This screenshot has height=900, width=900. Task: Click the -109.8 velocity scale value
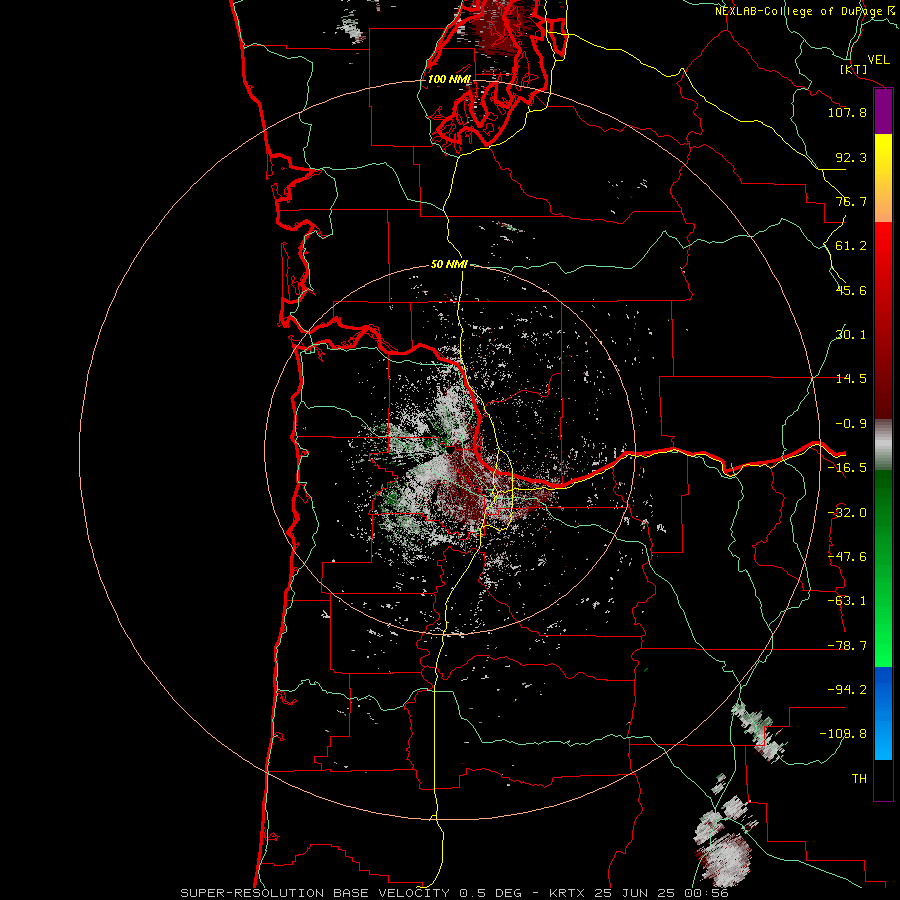(x=843, y=734)
